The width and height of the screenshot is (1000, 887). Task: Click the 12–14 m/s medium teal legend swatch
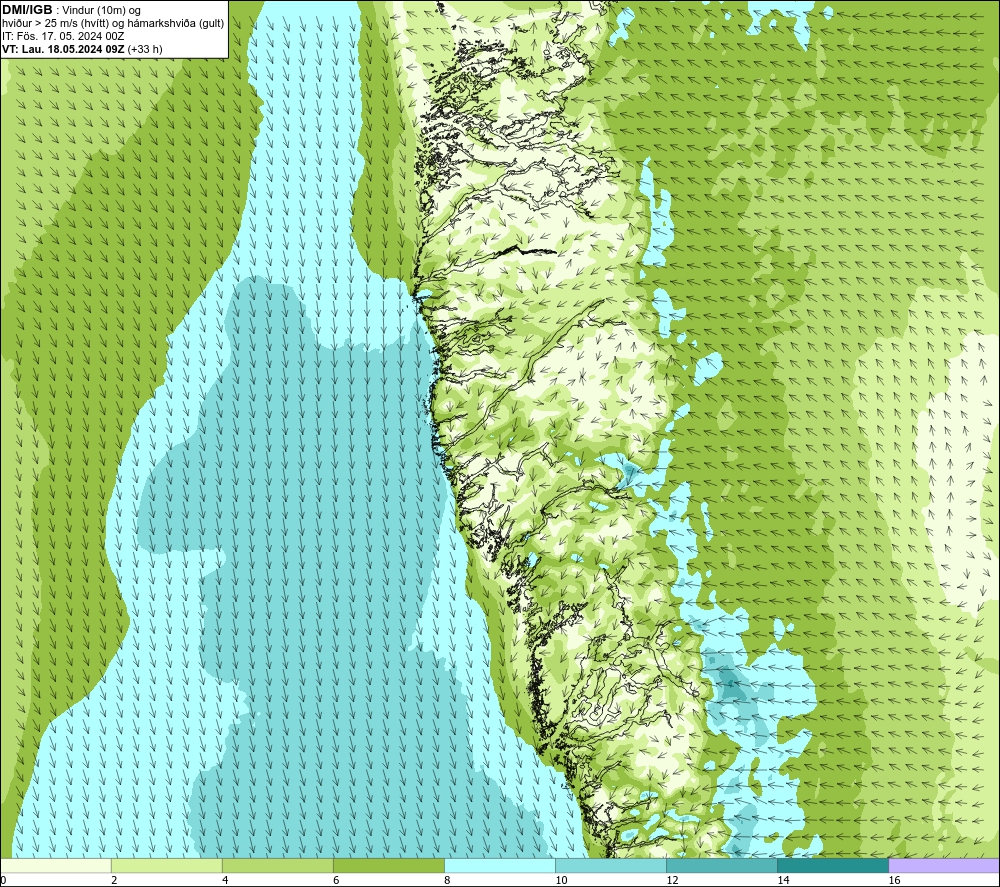pos(721,865)
